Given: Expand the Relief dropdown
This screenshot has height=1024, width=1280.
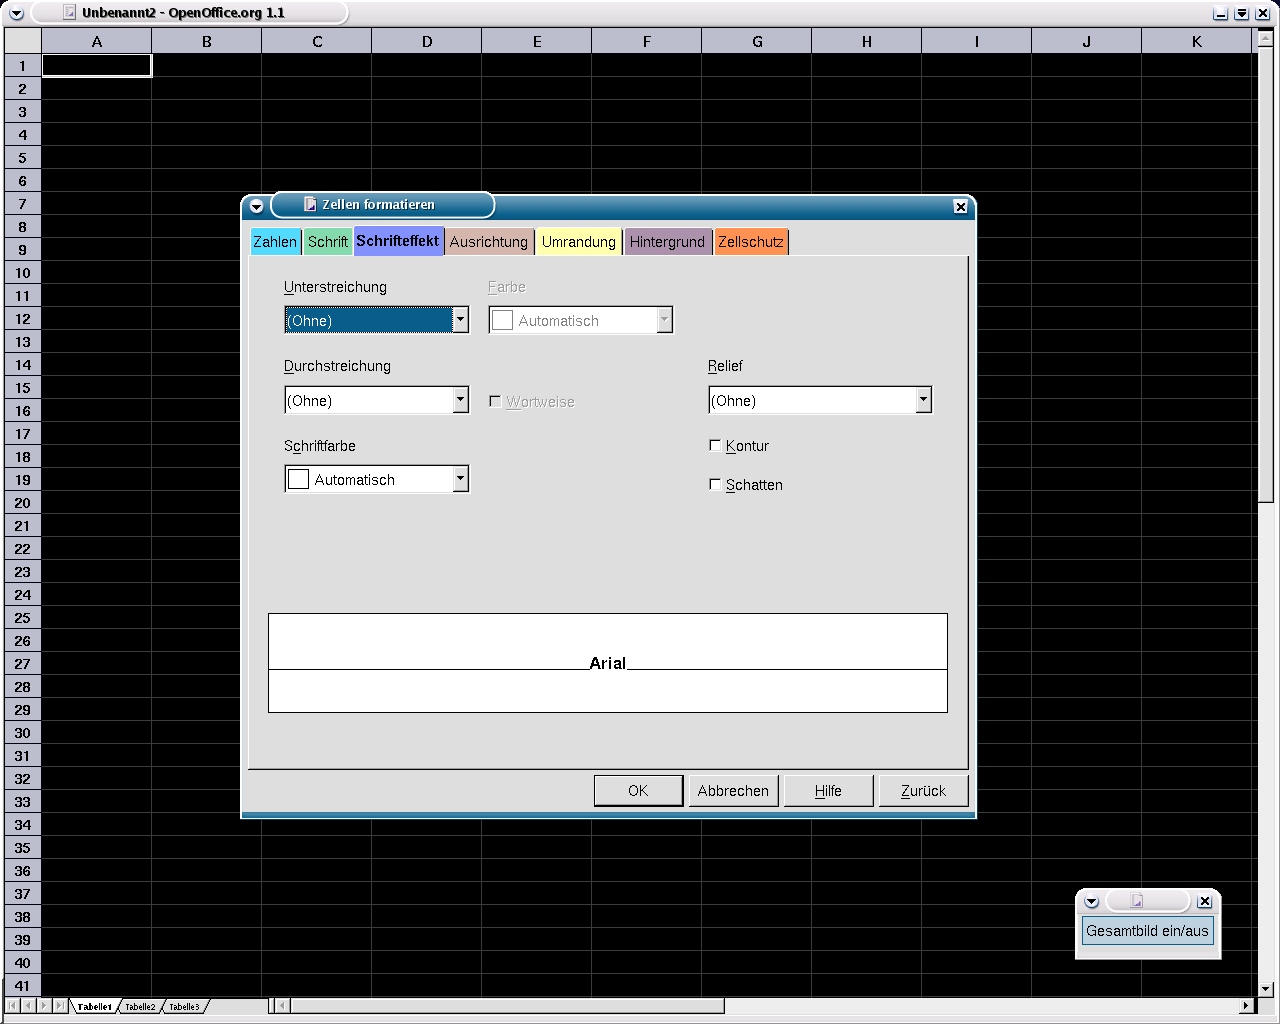Looking at the screenshot, I should pyautogui.click(x=923, y=400).
